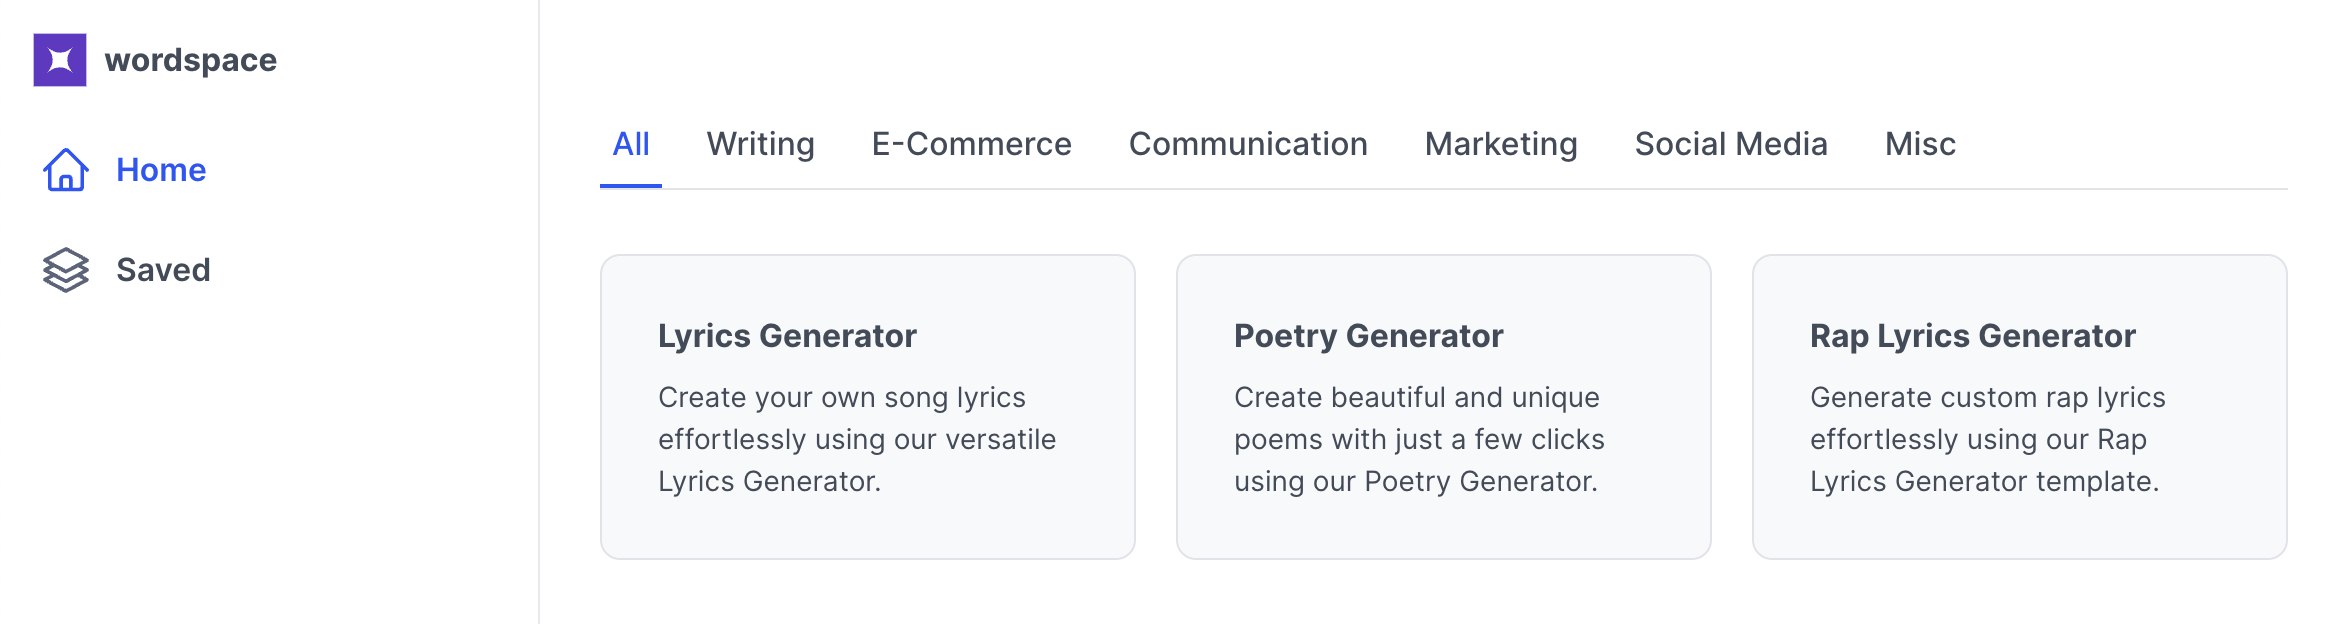
Task: Open the Lyrics Generator card
Action: pos(868,407)
